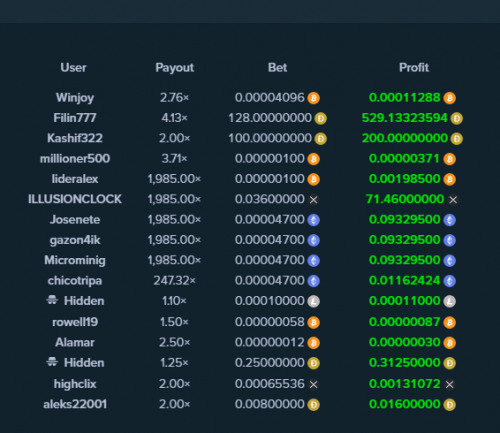Screen dimensions: 500x433
Task: Click the Dogecoin icon beside Kashif322's bet
Action: coord(321,139)
